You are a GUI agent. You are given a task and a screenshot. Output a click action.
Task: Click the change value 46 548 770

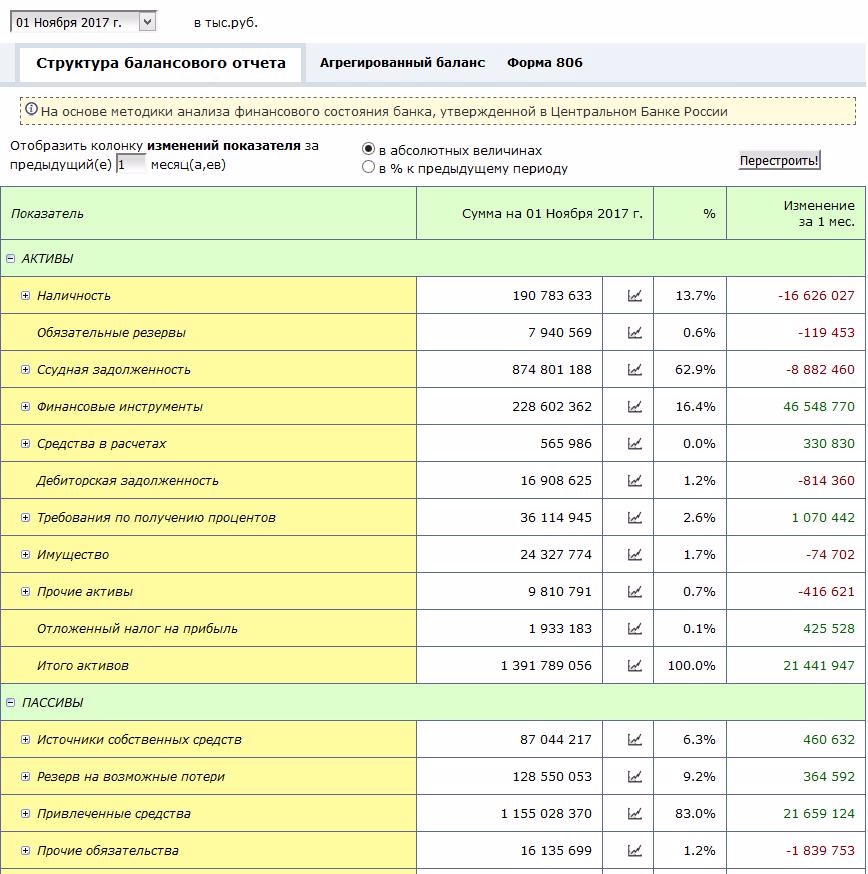tap(818, 406)
